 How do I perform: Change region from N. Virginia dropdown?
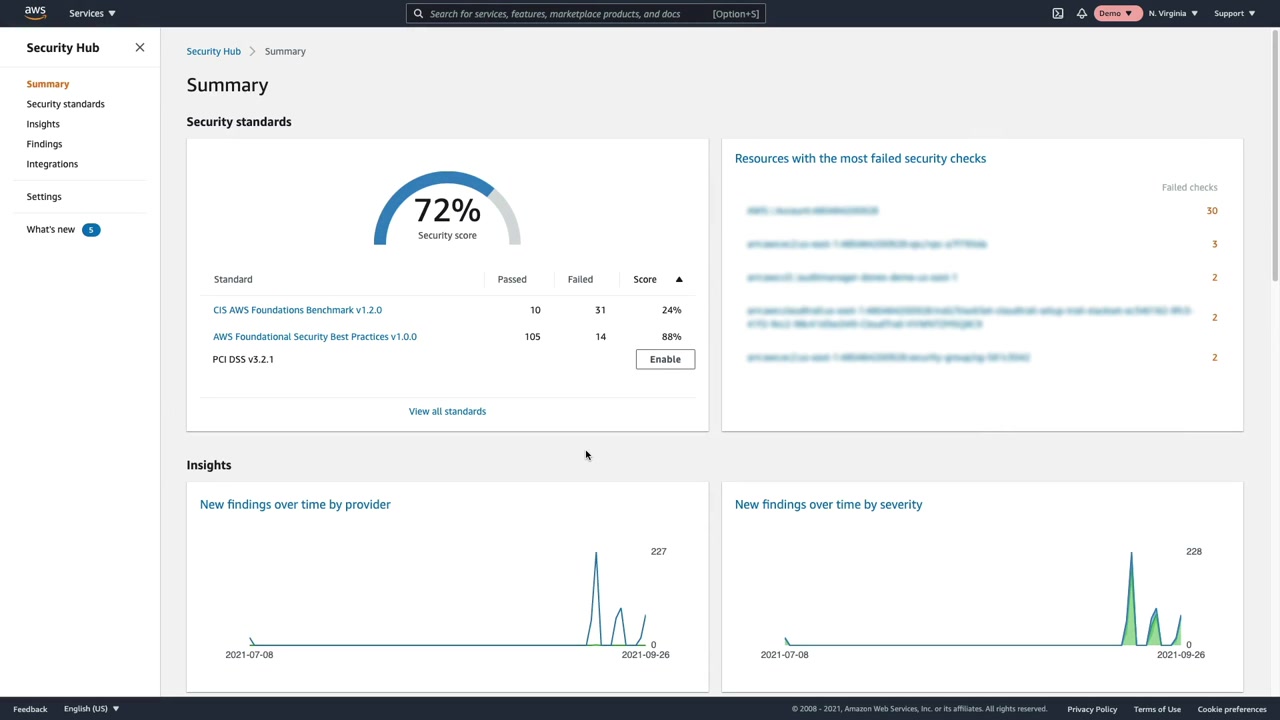point(1173,13)
